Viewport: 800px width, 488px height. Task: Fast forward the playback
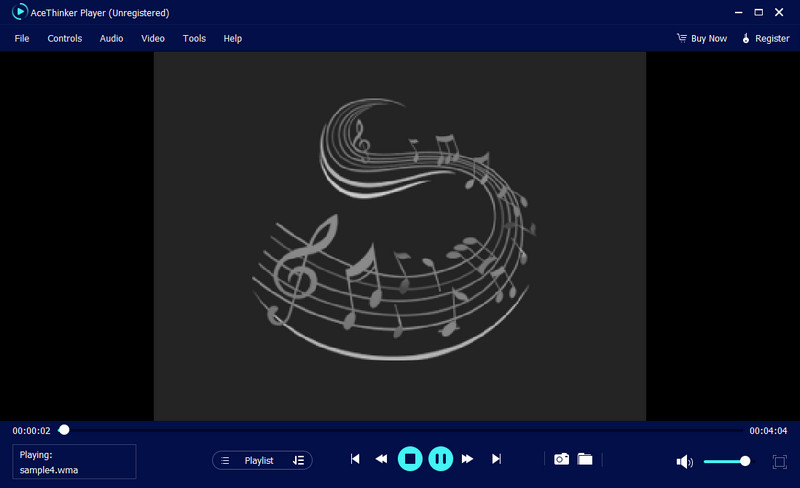tap(467, 459)
